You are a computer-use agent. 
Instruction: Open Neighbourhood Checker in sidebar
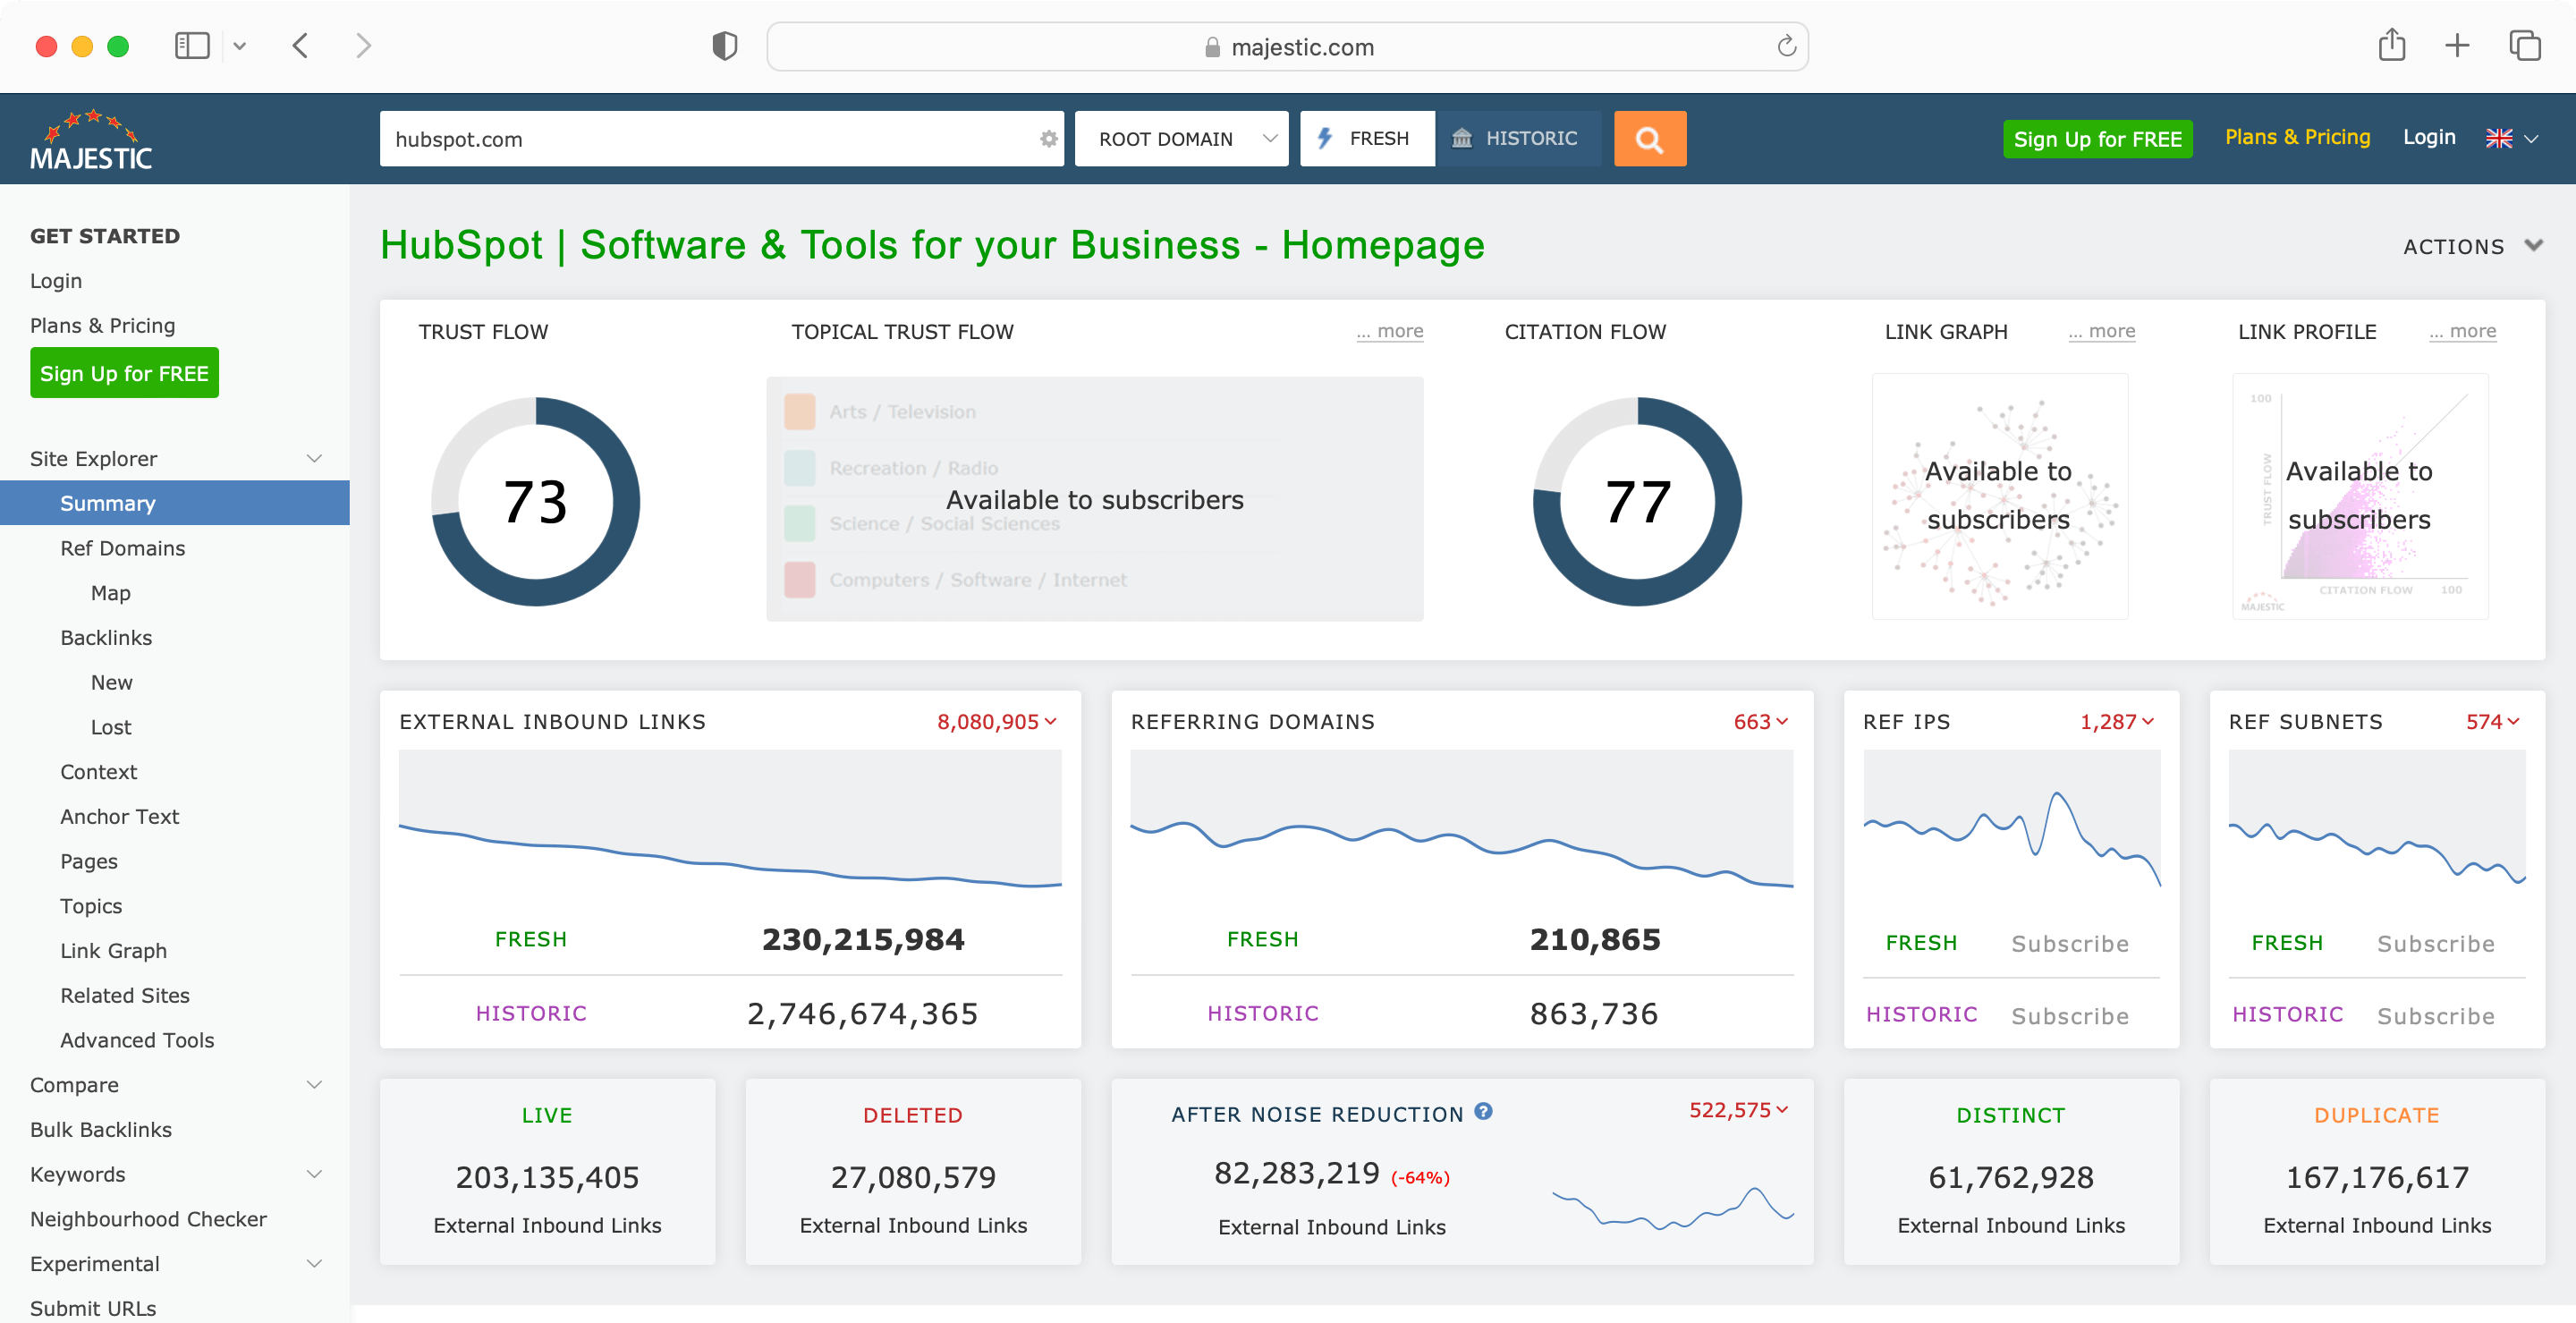point(148,1219)
